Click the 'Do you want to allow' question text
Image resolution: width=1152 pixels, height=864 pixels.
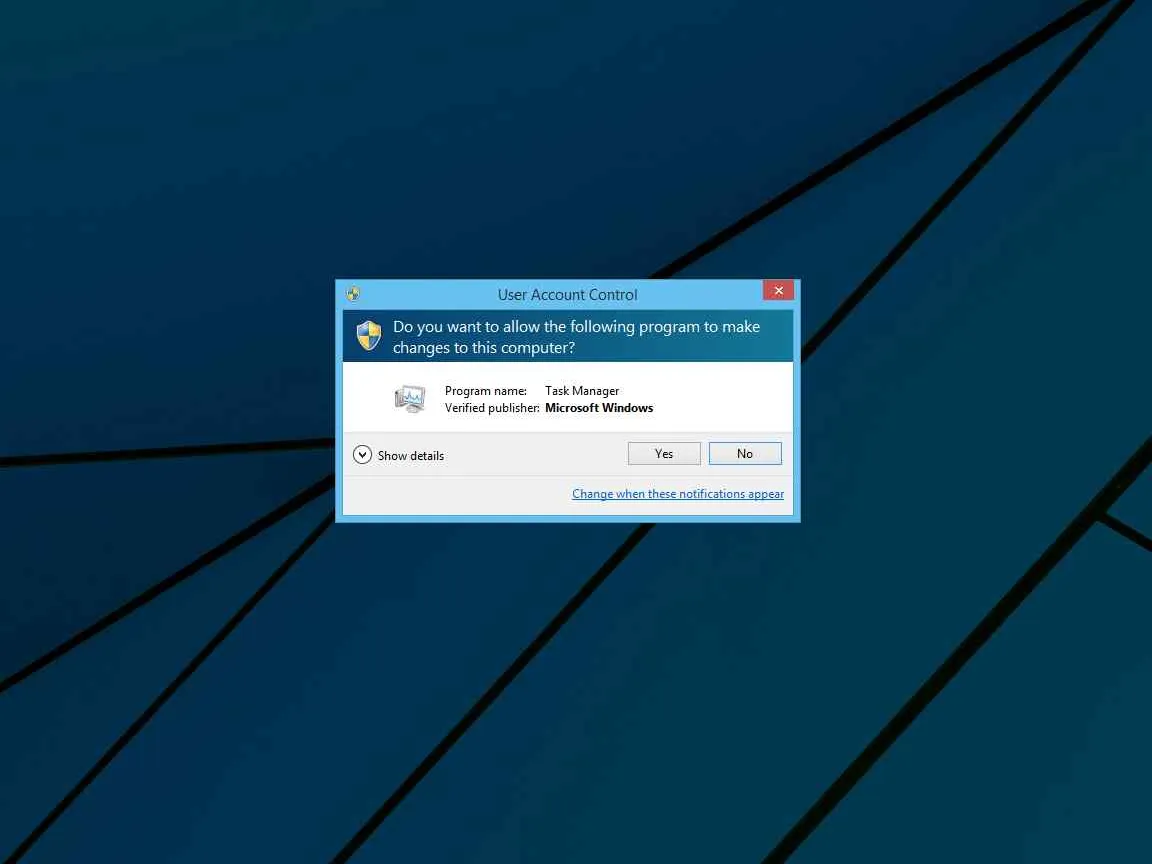[x=577, y=337]
